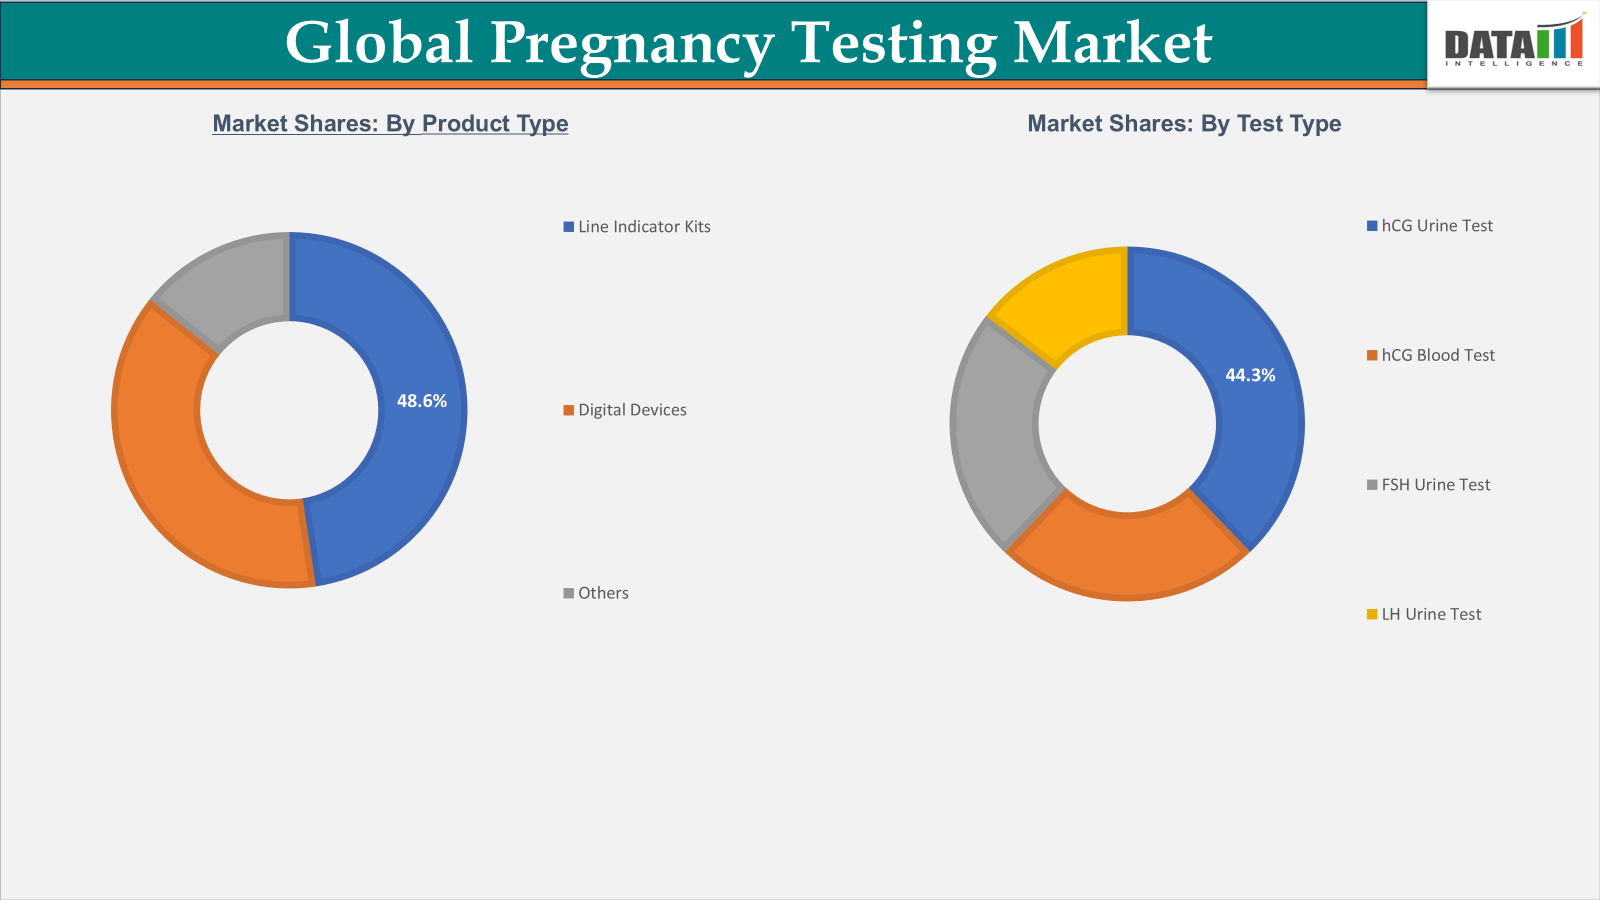Click the gray Others legend marker
1600x900 pixels.
pyautogui.click(x=568, y=592)
